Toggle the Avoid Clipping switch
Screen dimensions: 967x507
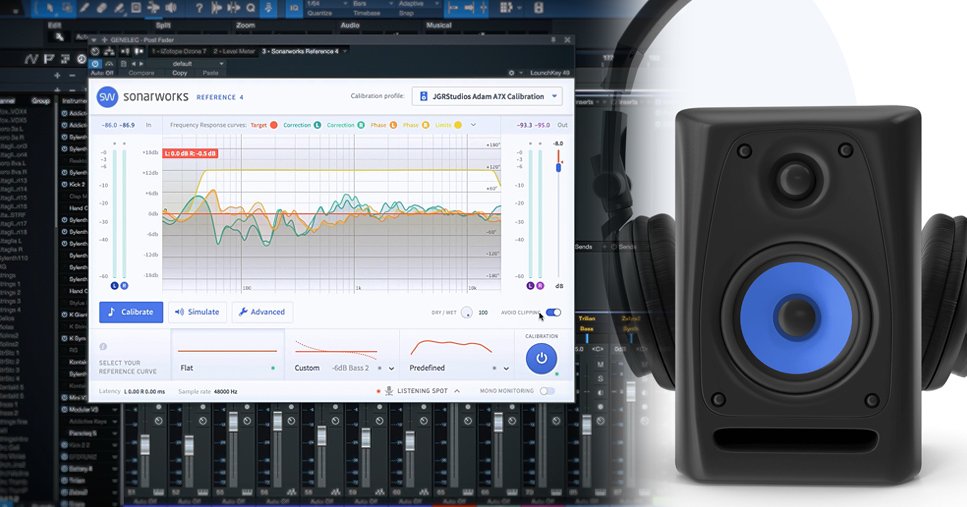pyautogui.click(x=553, y=312)
